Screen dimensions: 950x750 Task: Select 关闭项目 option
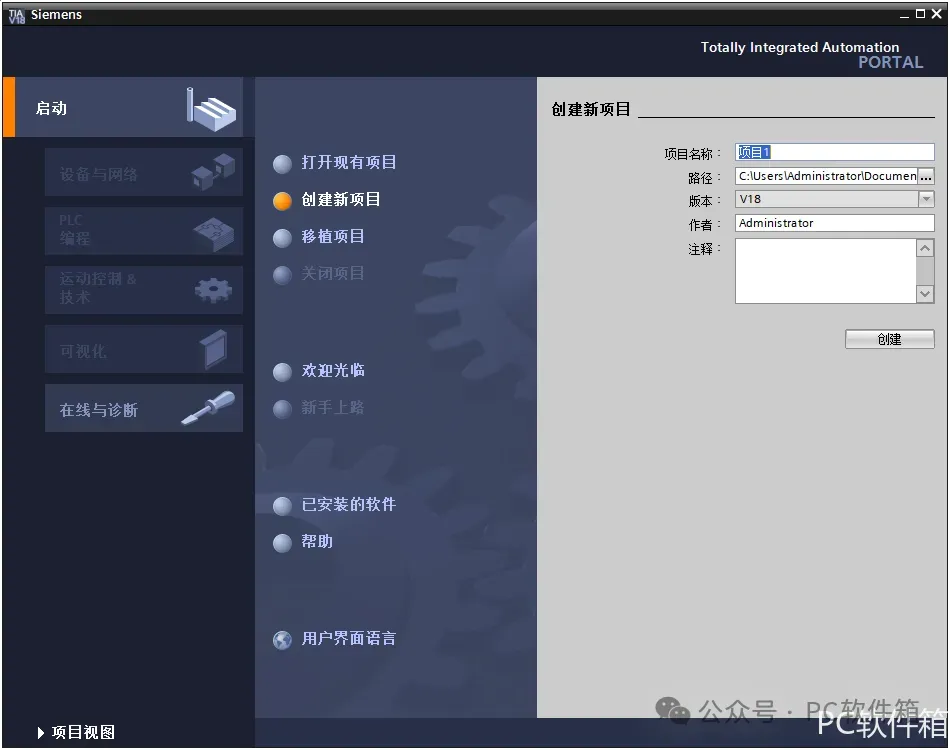(333, 273)
